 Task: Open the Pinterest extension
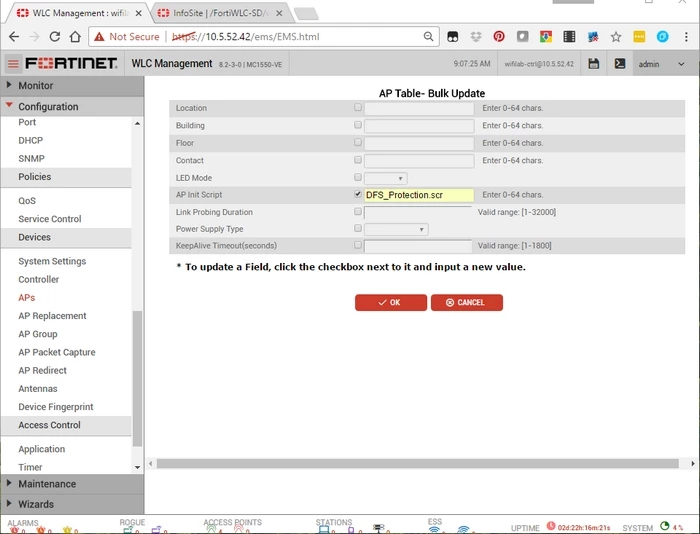pos(499,37)
